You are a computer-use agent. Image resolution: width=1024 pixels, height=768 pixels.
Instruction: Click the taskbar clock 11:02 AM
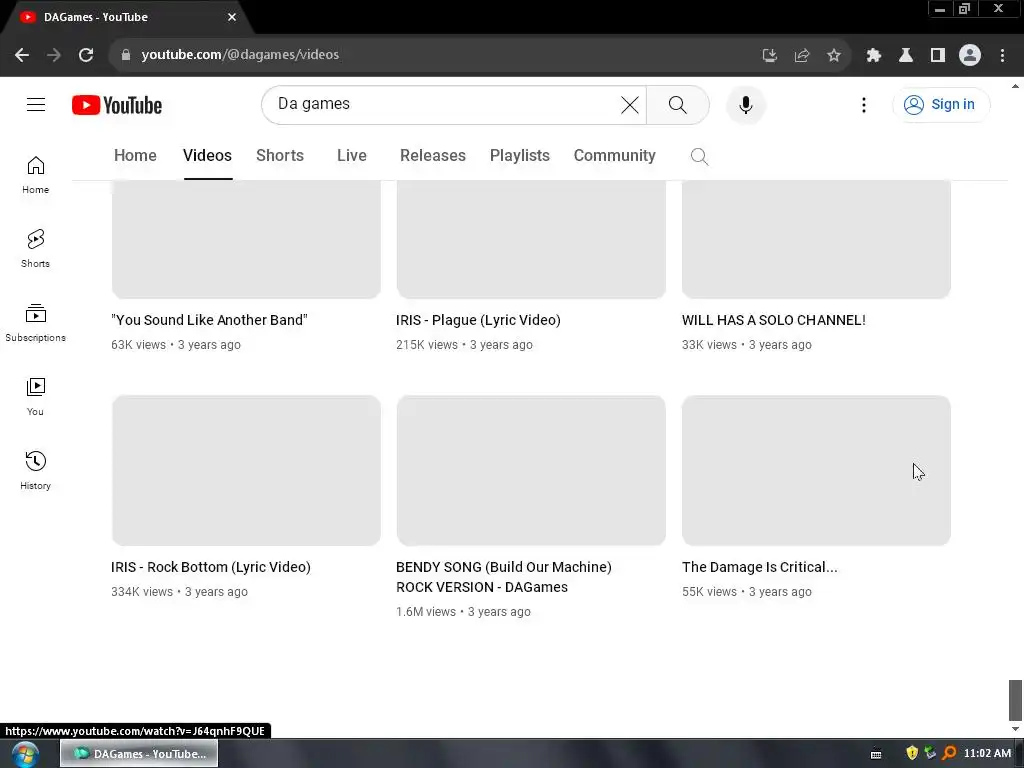(987, 753)
